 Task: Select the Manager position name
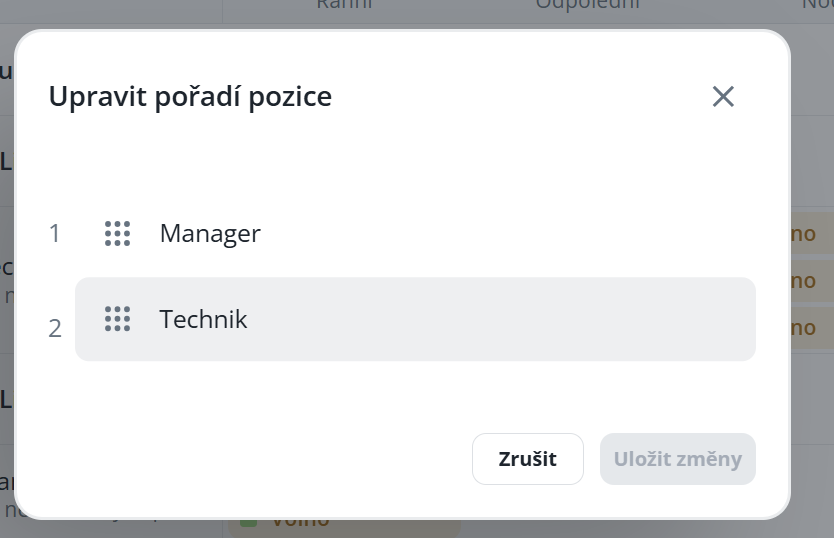(x=210, y=233)
